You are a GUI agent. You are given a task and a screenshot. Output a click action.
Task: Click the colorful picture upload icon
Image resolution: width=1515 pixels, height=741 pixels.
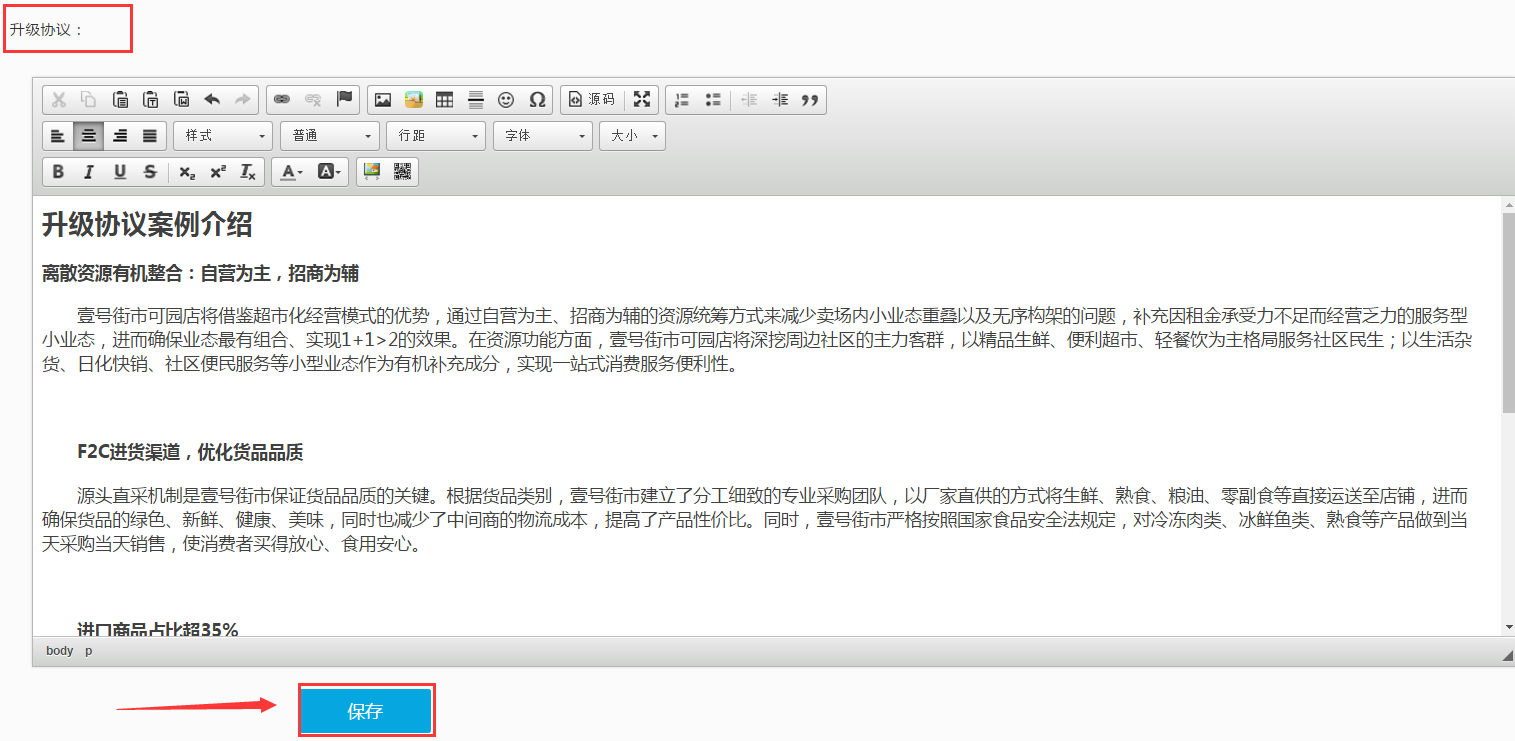click(414, 99)
